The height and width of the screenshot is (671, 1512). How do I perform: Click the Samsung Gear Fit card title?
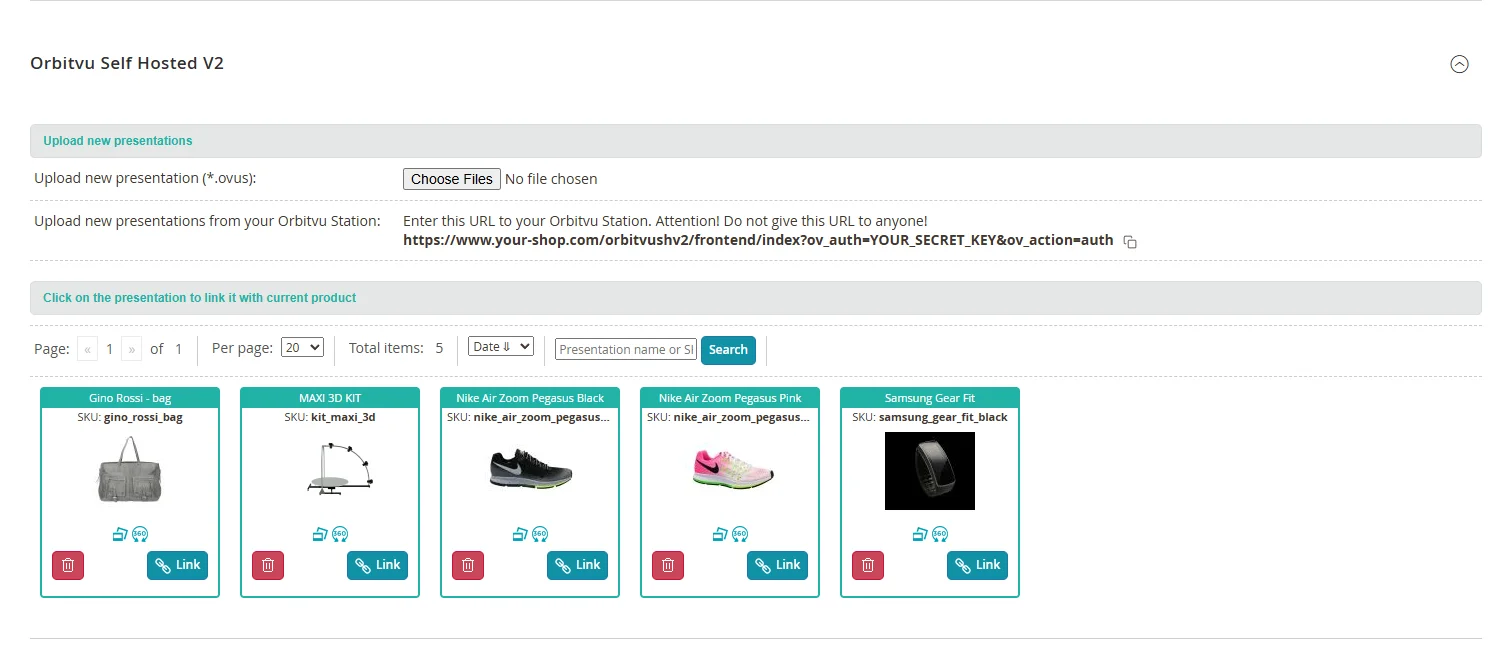click(x=930, y=398)
